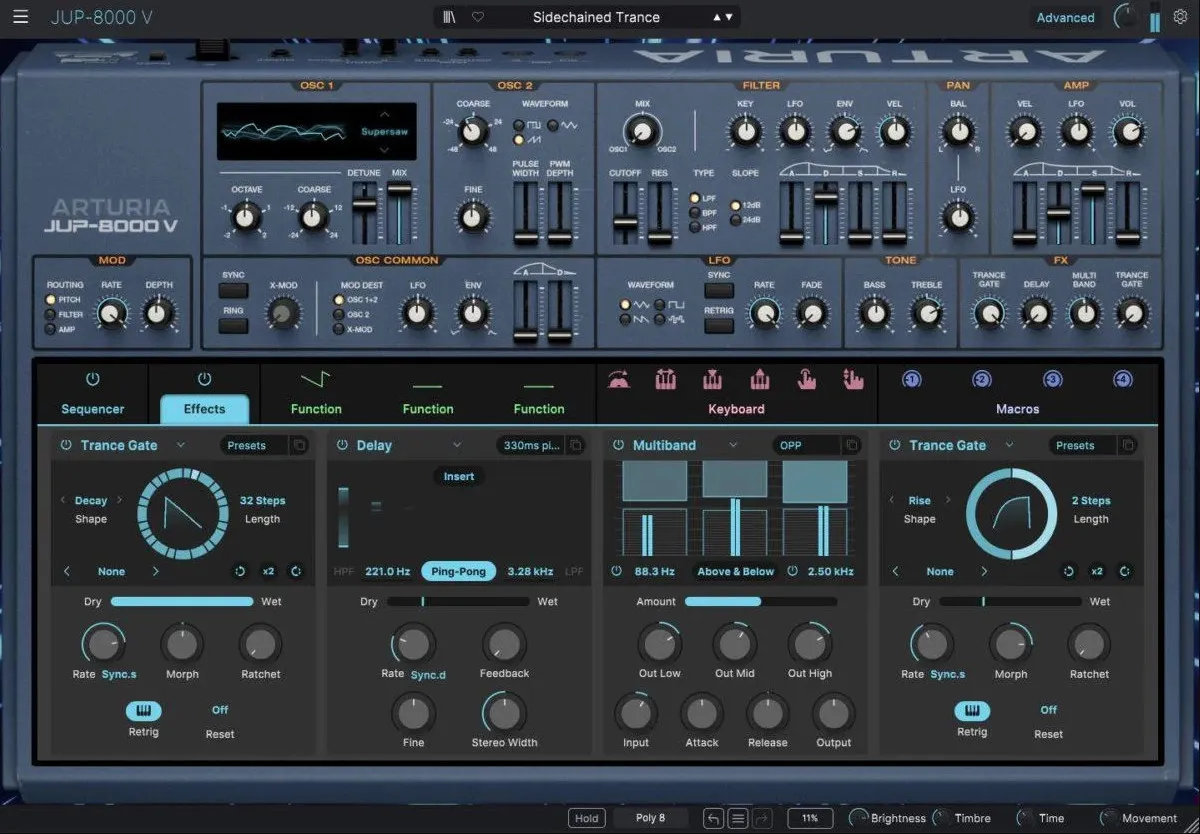Screen dimensions: 1200x834
Task: Open Delay 330ms preset dropdown
Action: click(530, 445)
